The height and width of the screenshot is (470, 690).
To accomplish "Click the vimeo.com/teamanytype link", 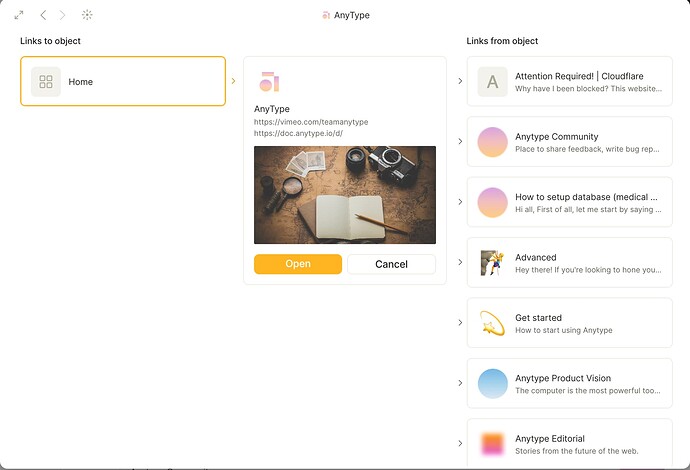I will [x=311, y=122].
